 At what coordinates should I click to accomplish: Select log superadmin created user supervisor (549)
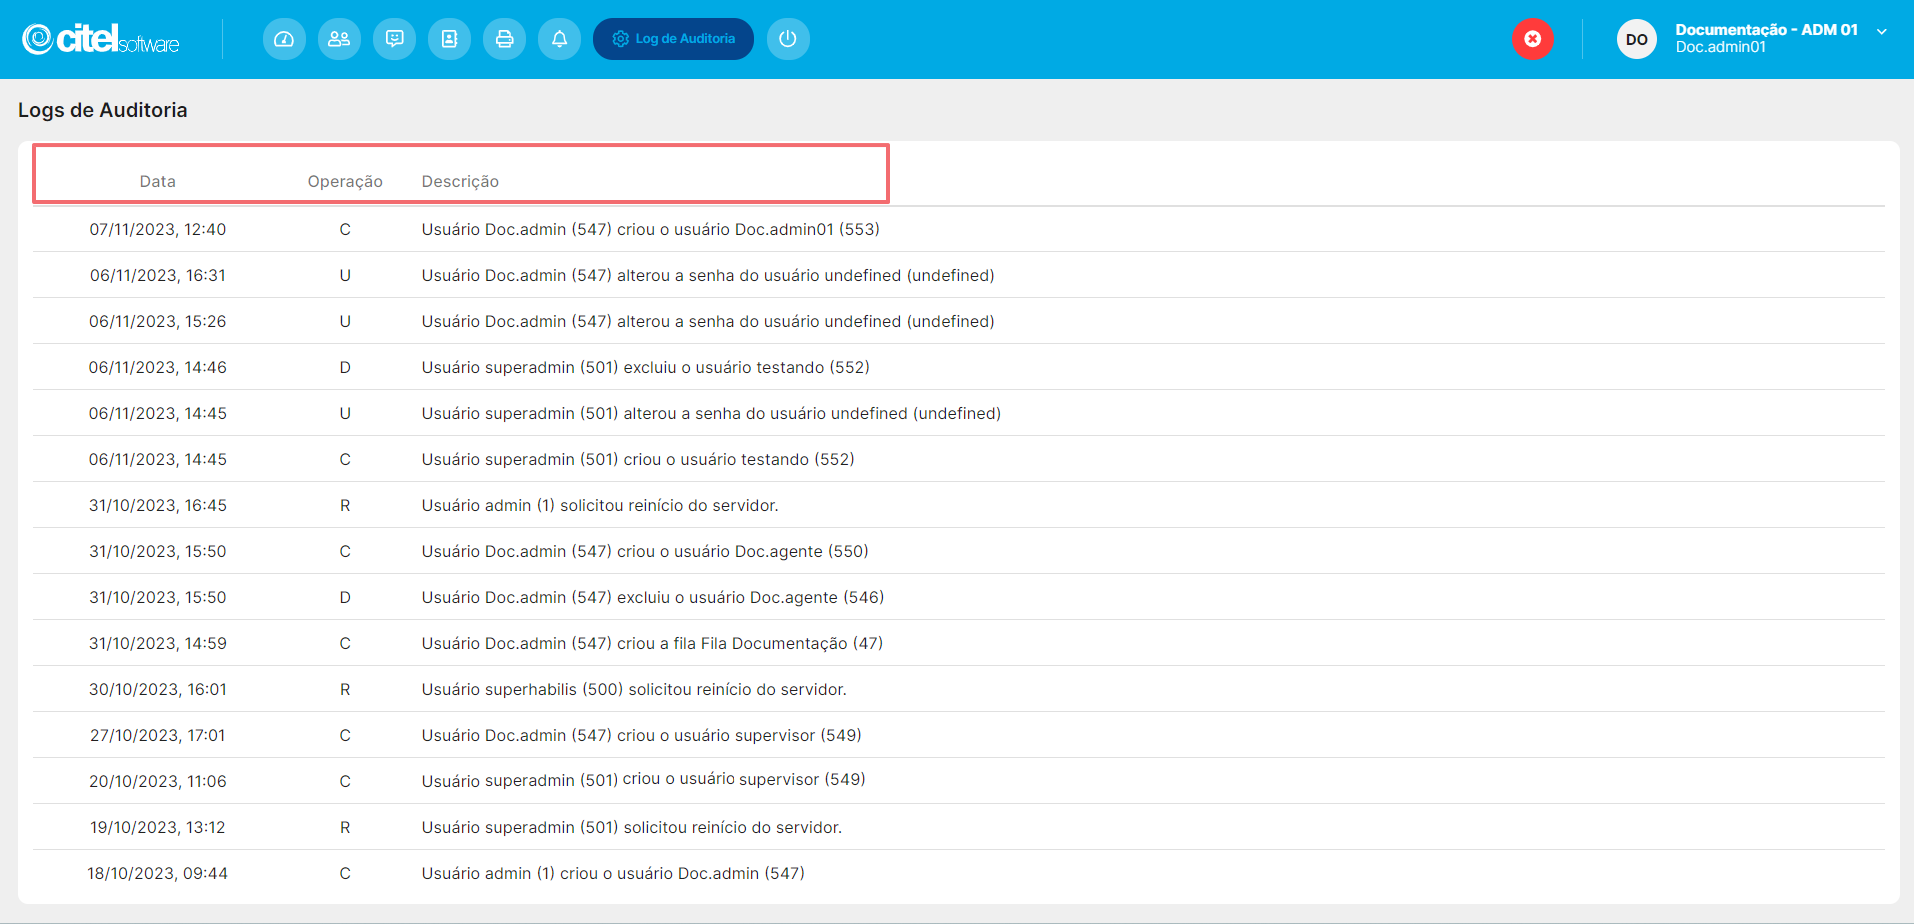(644, 780)
